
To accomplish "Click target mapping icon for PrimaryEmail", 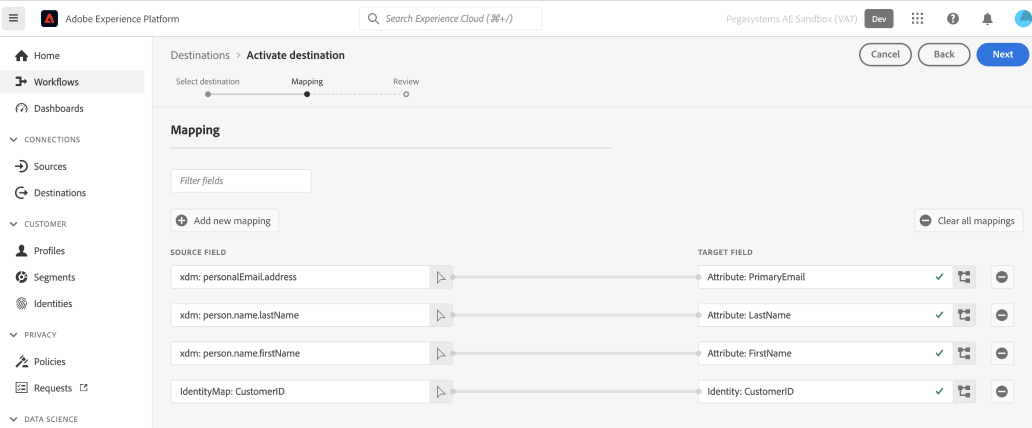I will (965, 277).
